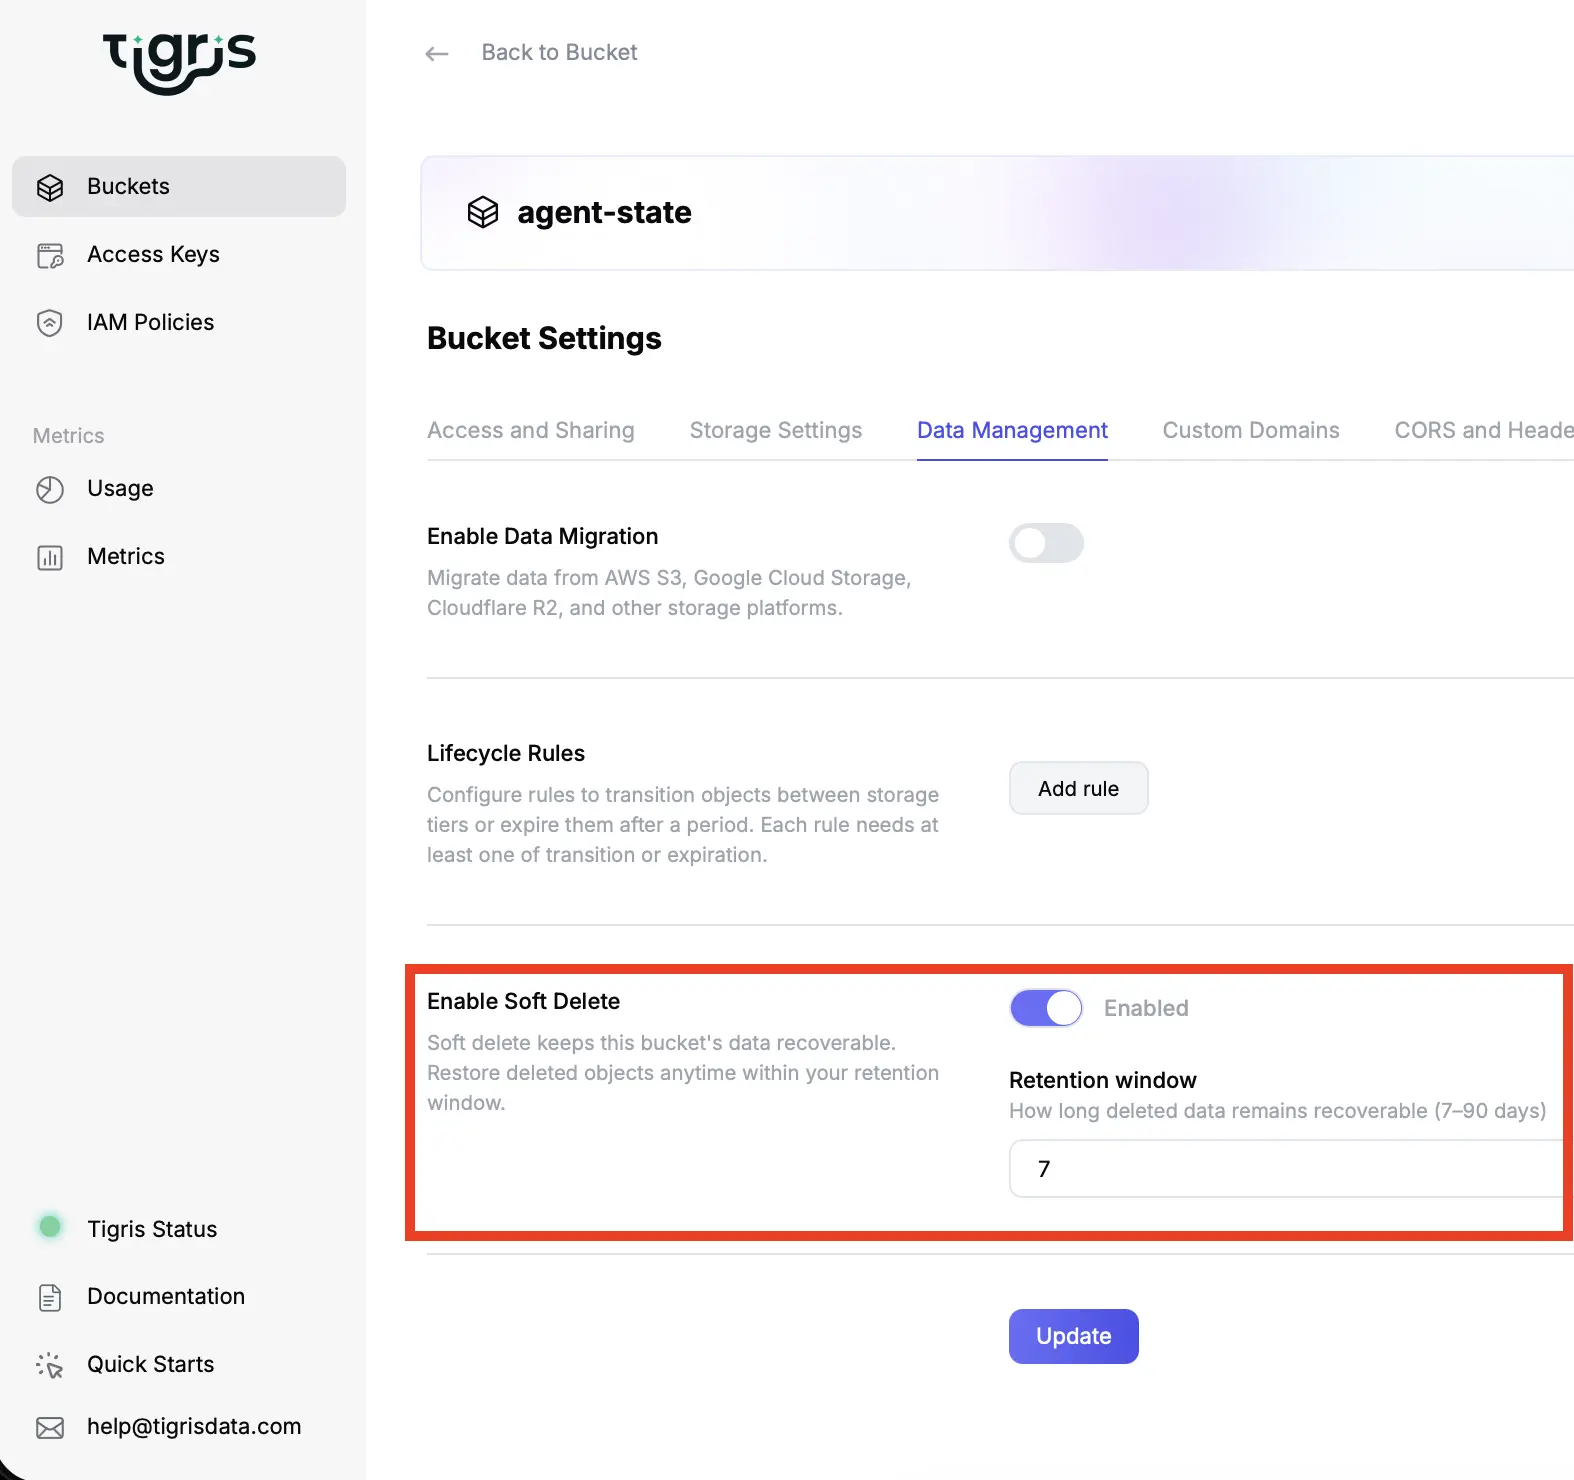Click the Lifecycle Rules heading
This screenshot has width=1574, height=1480.
pyautogui.click(x=506, y=753)
